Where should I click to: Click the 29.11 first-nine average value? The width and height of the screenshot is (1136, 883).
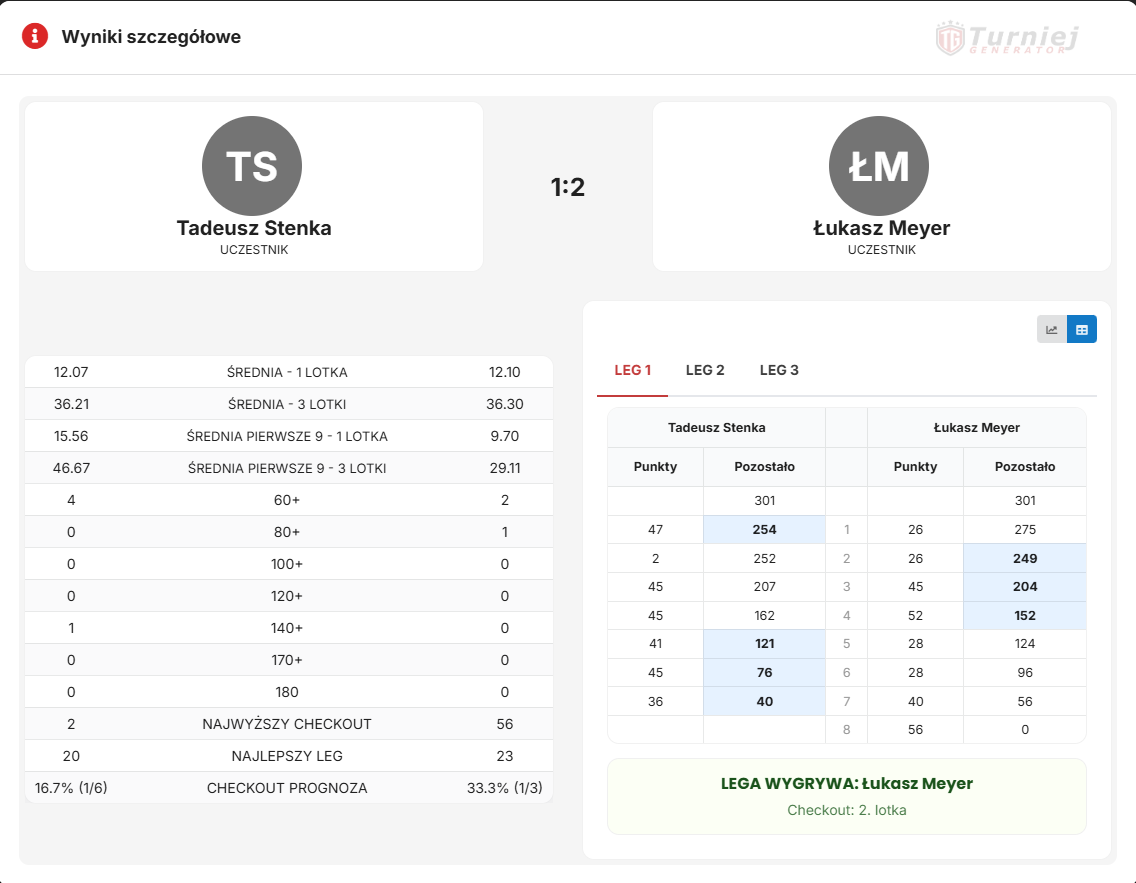coord(505,468)
